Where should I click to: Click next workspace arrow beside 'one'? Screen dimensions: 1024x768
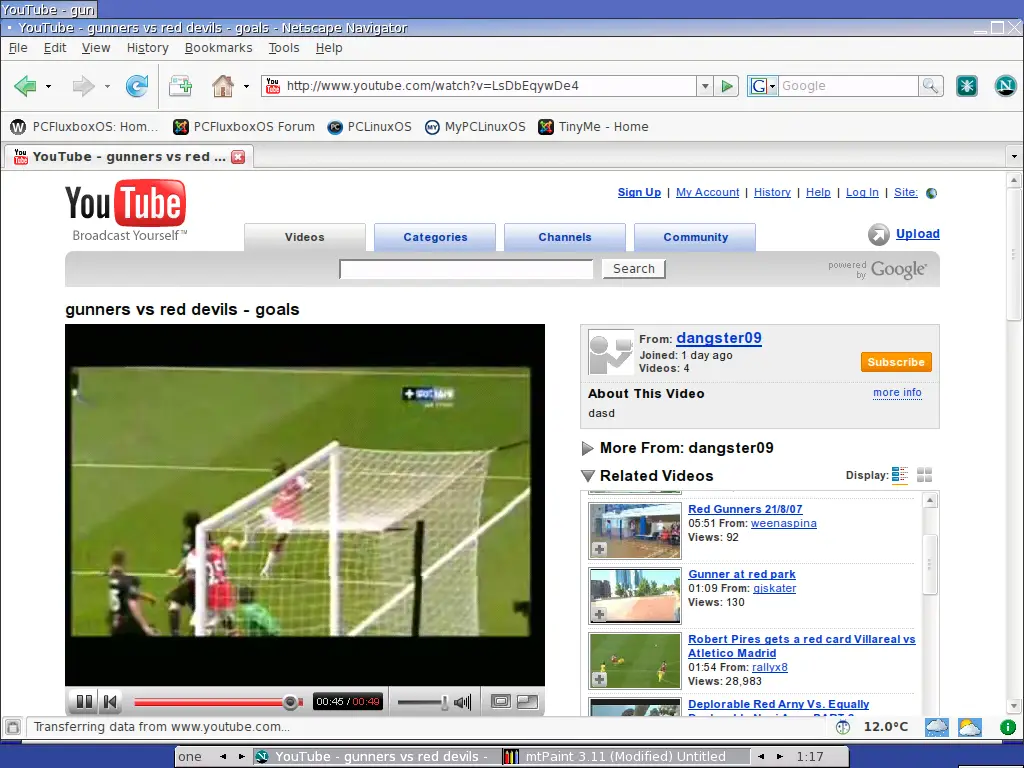tap(242, 756)
